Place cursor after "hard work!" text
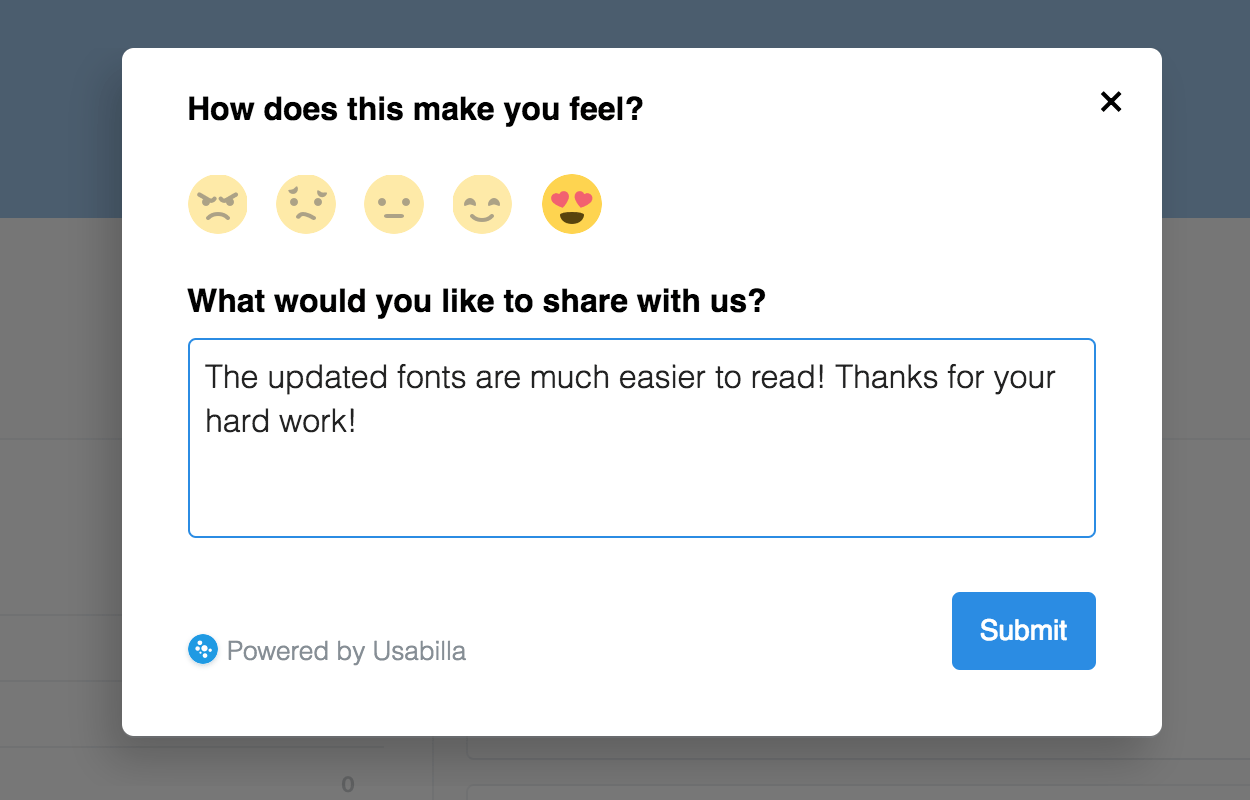This screenshot has height=800, width=1250. coord(358,422)
